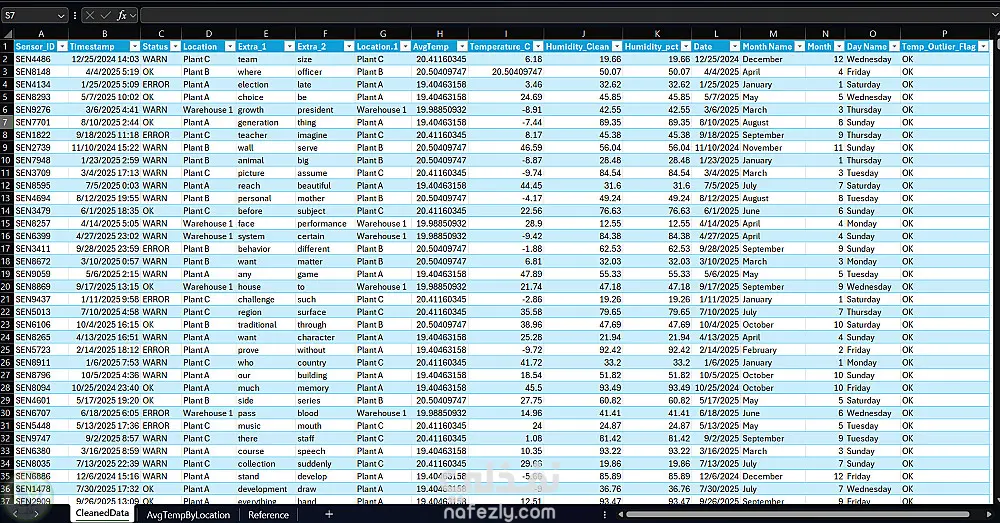
Task: Select row 7 header
Action: click(x=6, y=122)
